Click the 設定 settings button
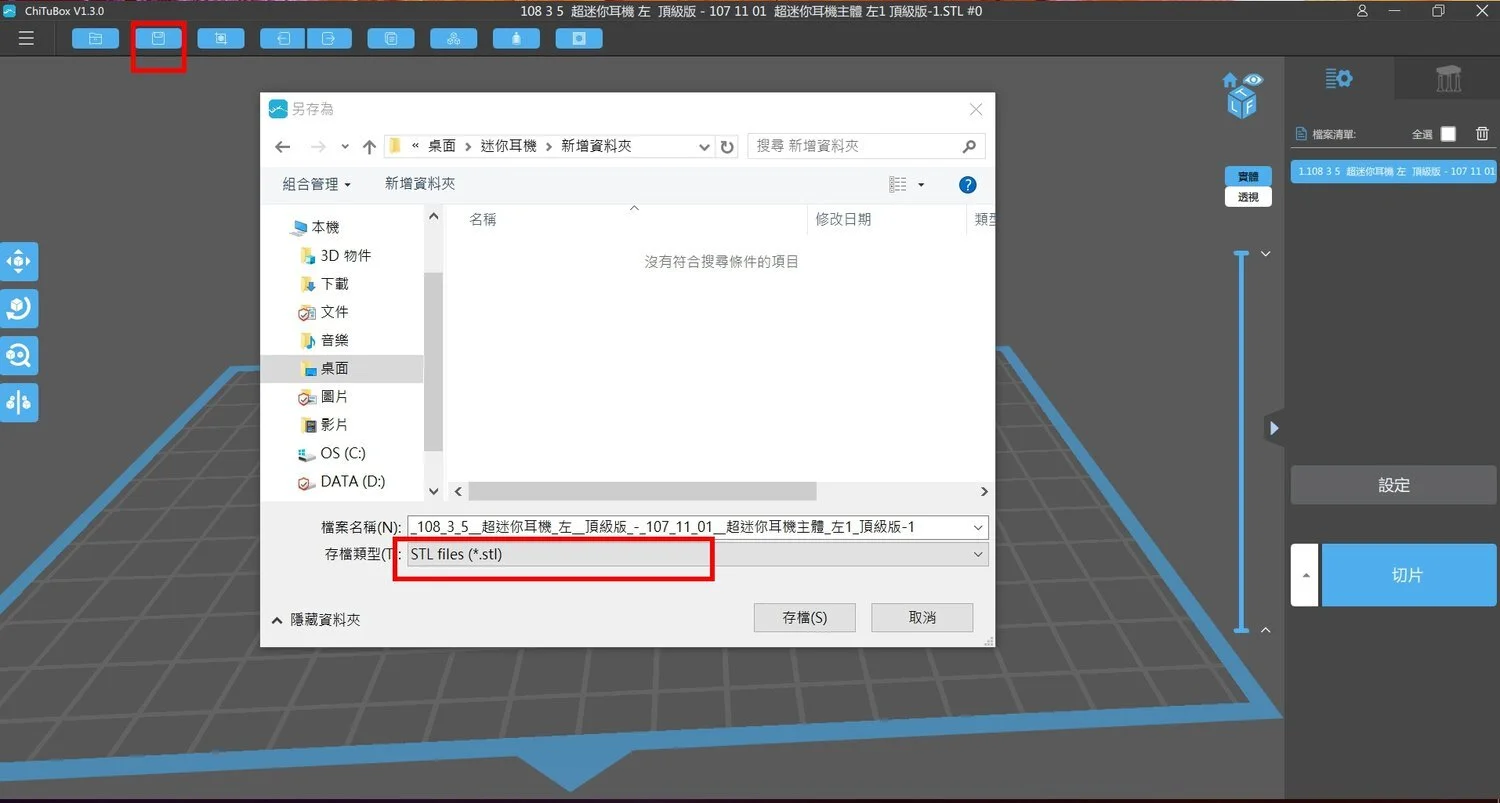 1394,485
